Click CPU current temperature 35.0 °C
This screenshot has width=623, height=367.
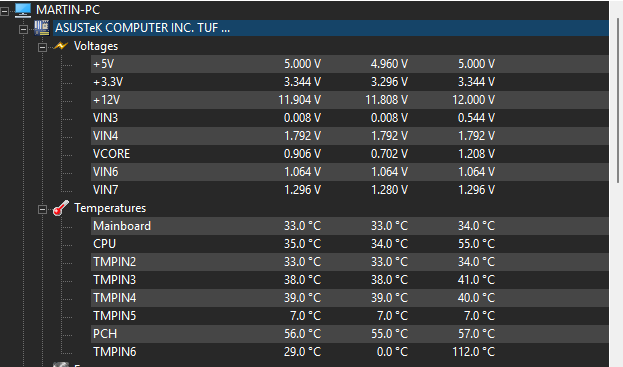(302, 244)
